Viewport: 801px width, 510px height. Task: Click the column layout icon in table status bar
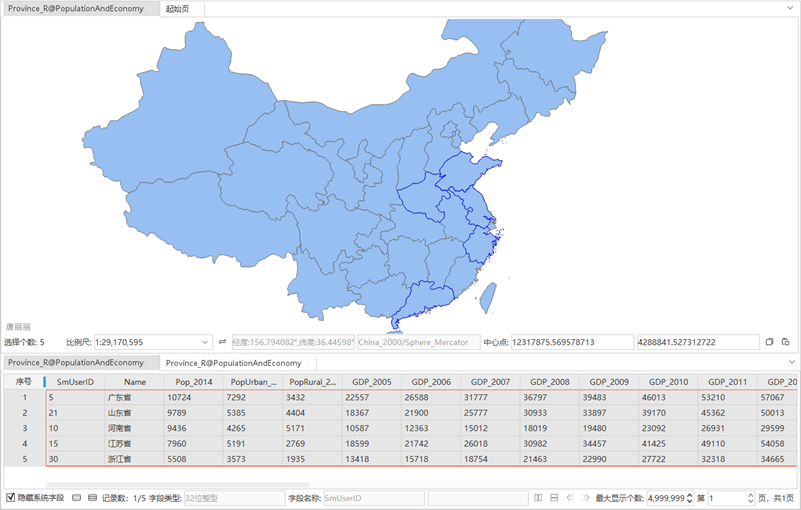(x=538, y=497)
